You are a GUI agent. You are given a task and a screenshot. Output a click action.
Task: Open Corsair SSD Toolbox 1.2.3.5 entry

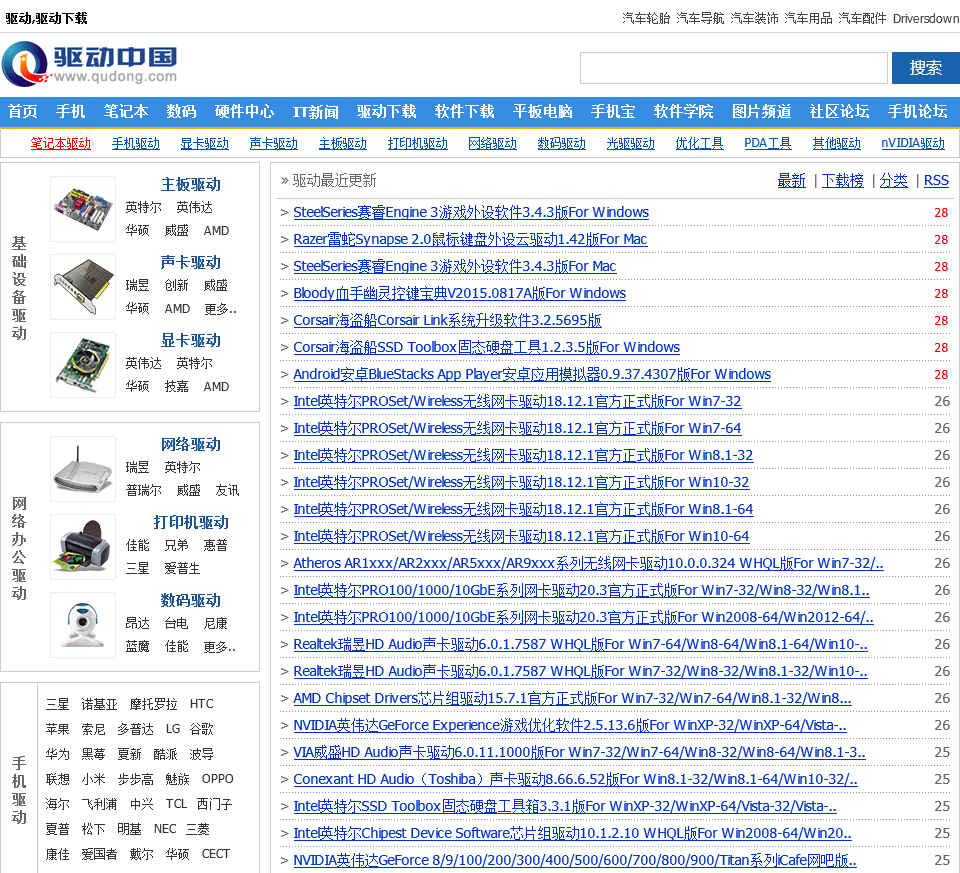coord(486,347)
